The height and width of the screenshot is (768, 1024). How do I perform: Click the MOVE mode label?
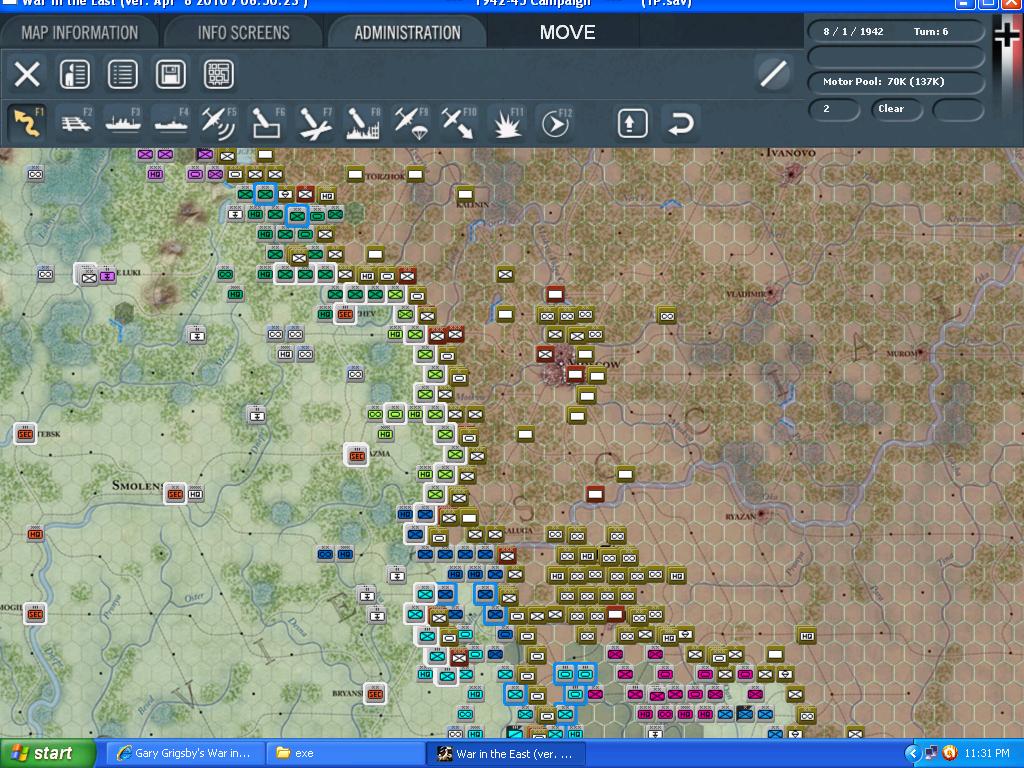[x=567, y=33]
